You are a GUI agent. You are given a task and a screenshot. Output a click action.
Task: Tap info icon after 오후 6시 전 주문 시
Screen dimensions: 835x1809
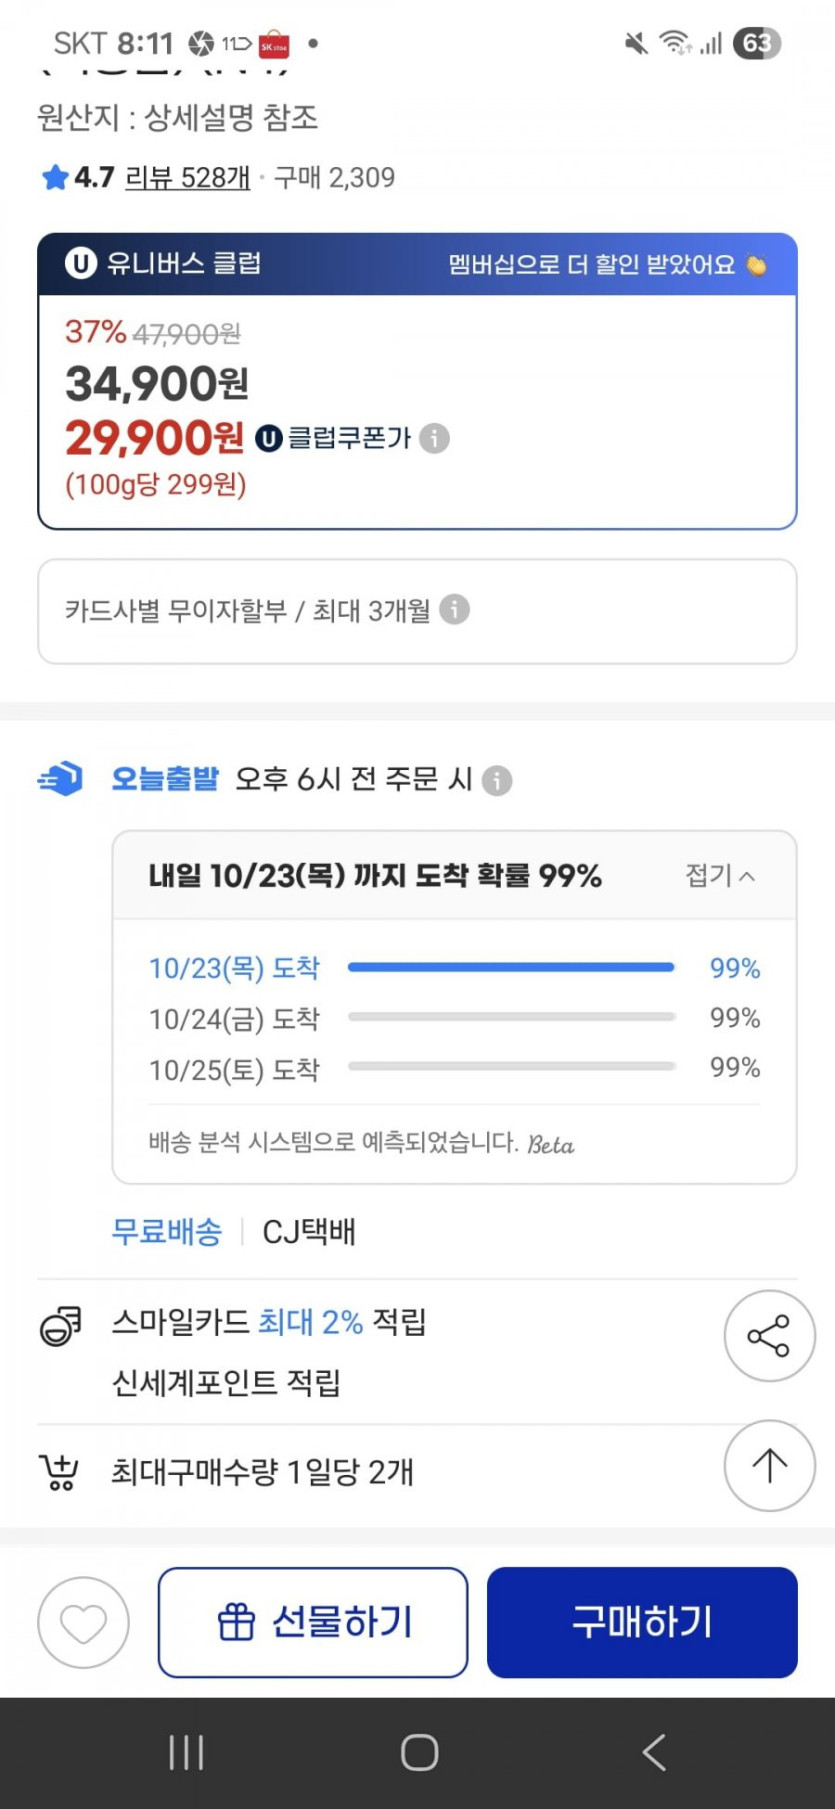[x=497, y=780]
